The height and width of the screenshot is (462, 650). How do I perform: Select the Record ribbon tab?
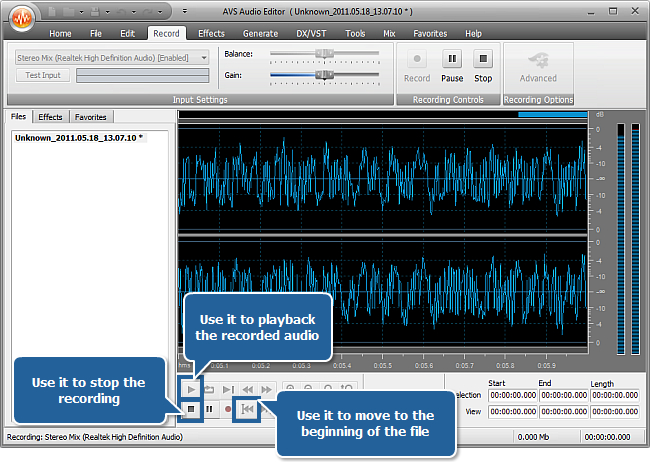(166, 34)
